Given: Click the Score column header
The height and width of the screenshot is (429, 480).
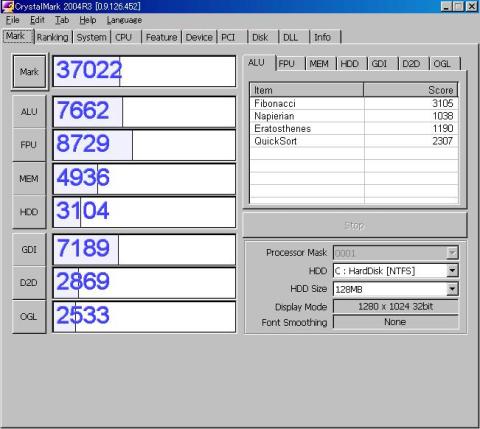Looking at the screenshot, I should [411, 90].
